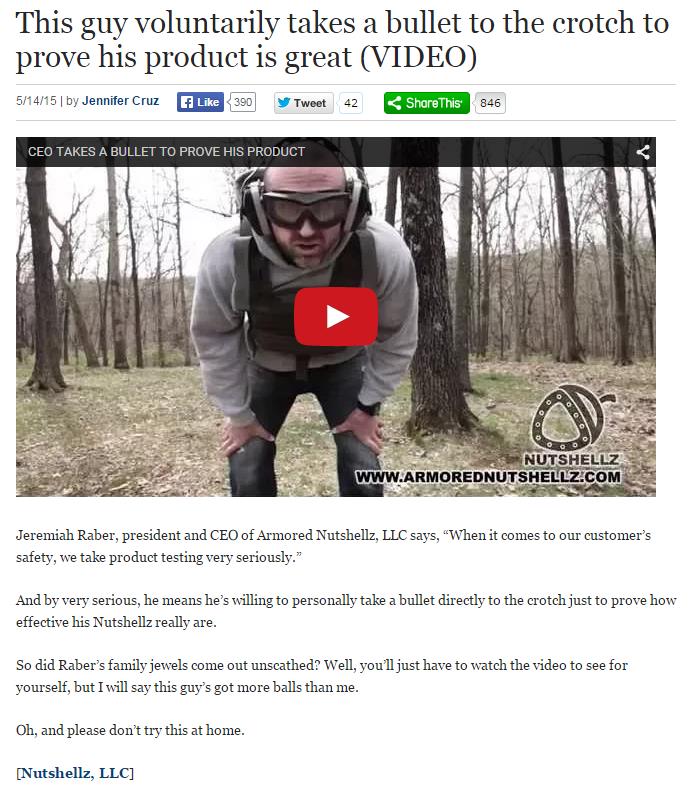Click the Facebook Like button
The height and width of the screenshot is (791, 690).
tap(200, 102)
